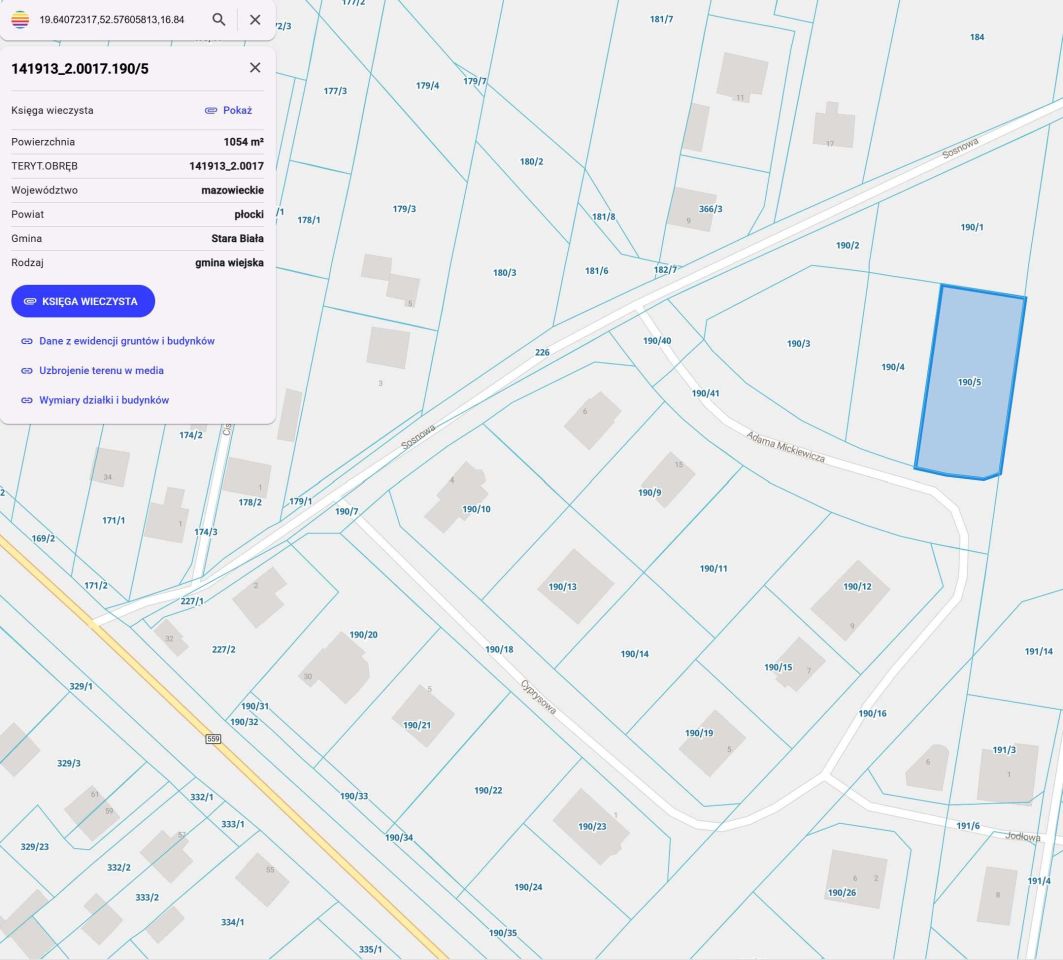Select parcel 190/20 on the map
The width and height of the screenshot is (1063, 960).
point(363,635)
